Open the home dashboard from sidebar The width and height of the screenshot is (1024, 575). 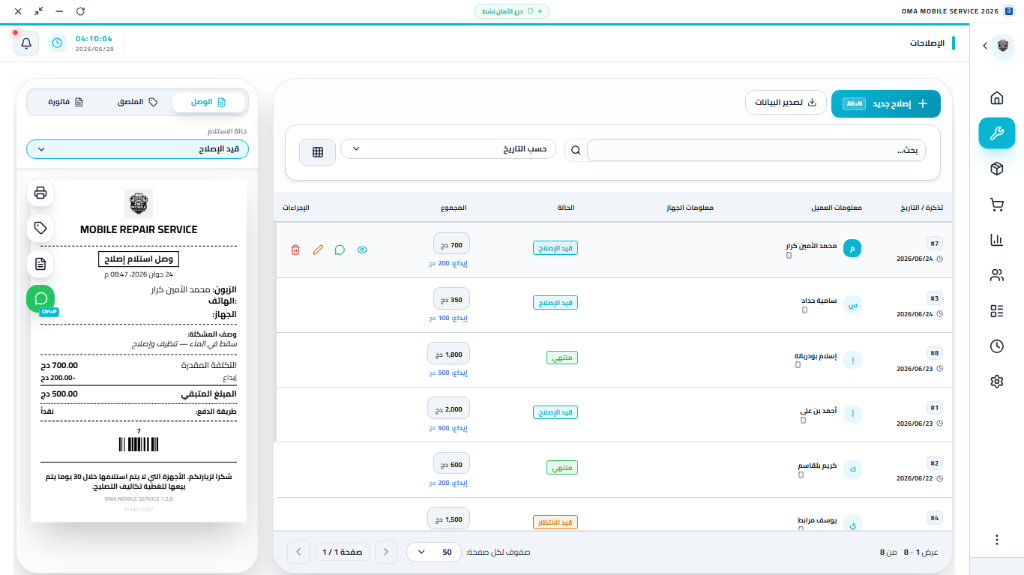click(x=997, y=98)
